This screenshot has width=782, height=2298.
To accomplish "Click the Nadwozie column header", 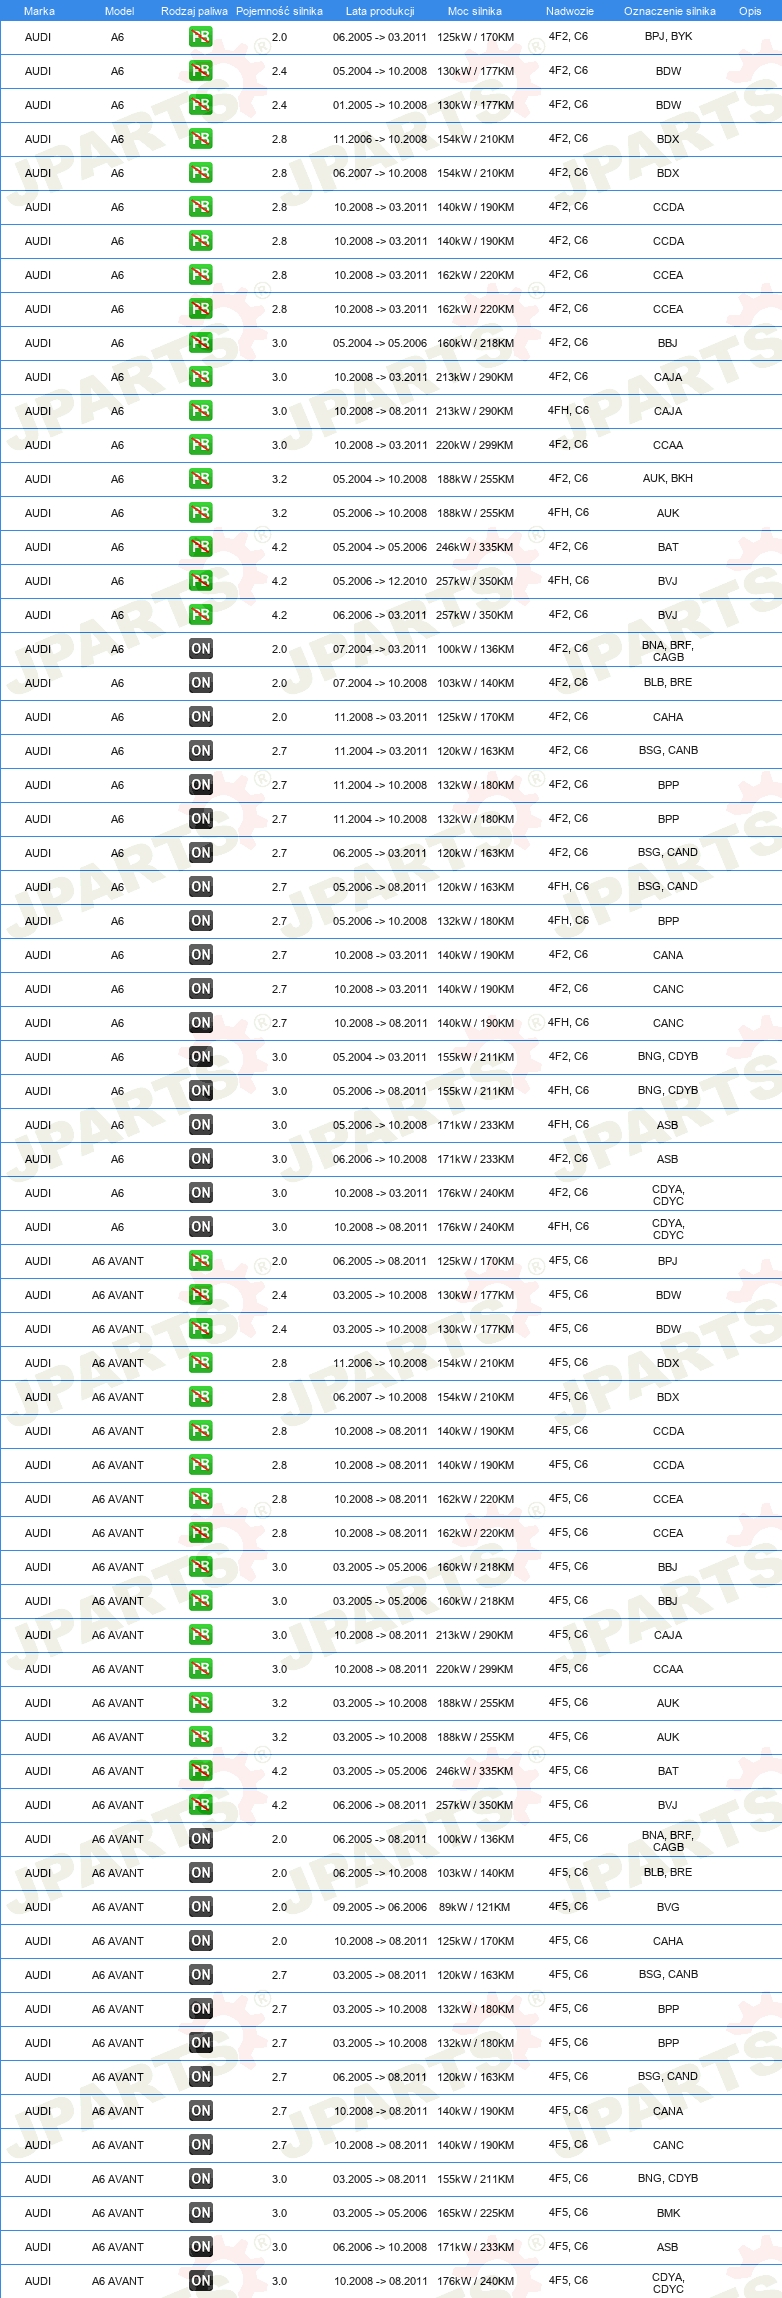I will coord(569,11).
